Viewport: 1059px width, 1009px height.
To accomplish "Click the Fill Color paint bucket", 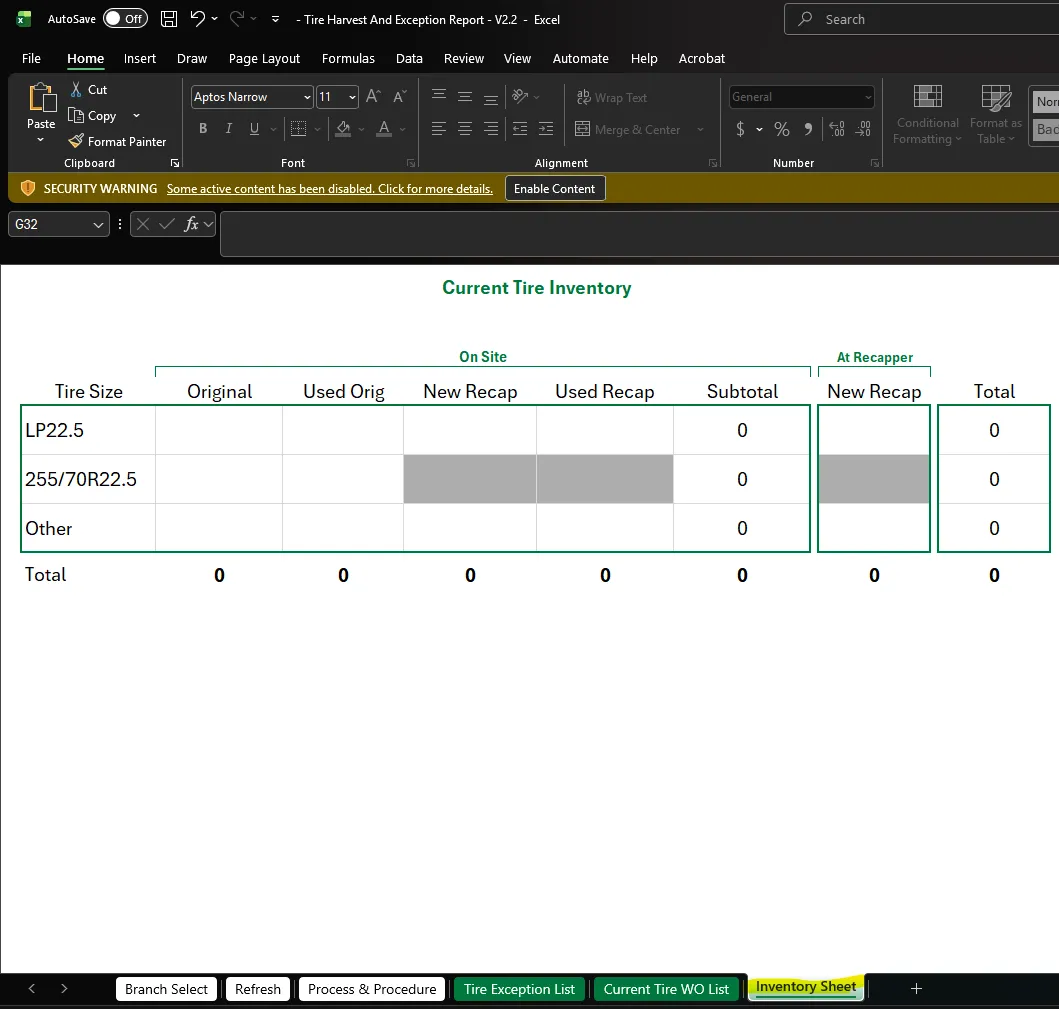I will pos(343,128).
